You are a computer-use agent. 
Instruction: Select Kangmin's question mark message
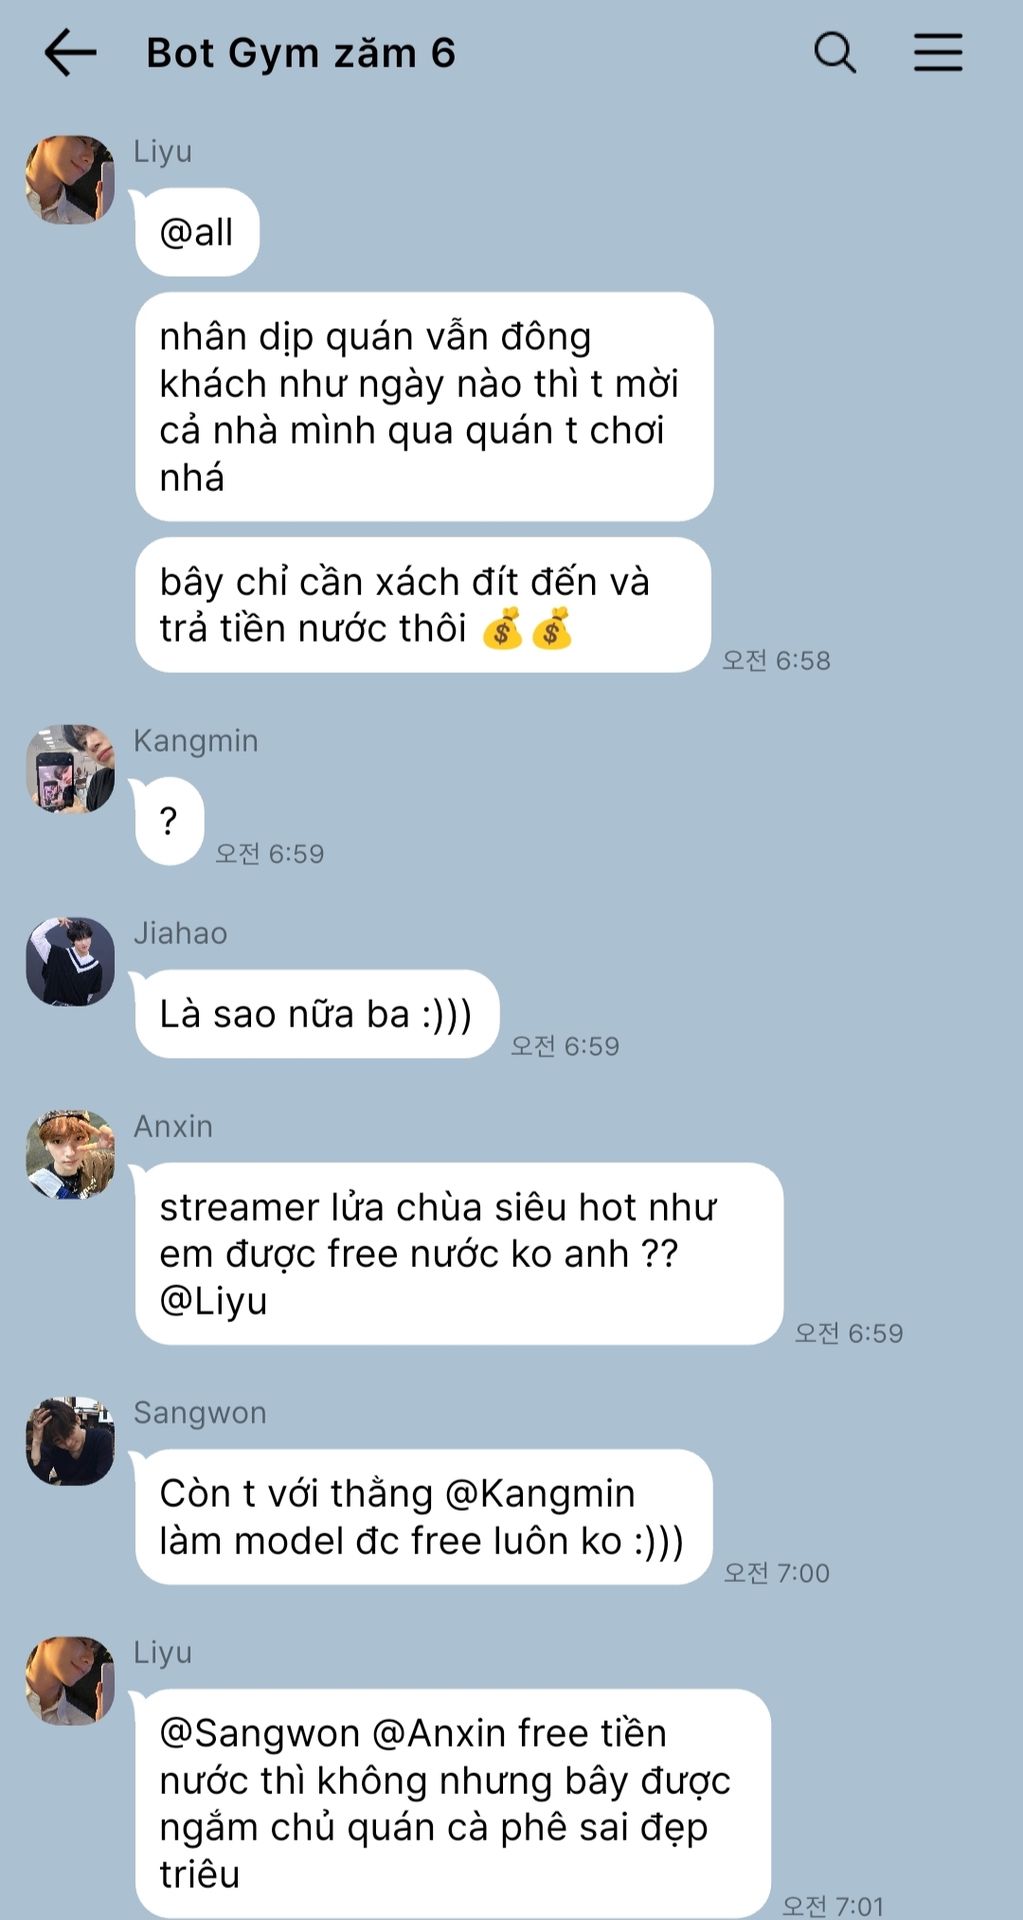[169, 822]
